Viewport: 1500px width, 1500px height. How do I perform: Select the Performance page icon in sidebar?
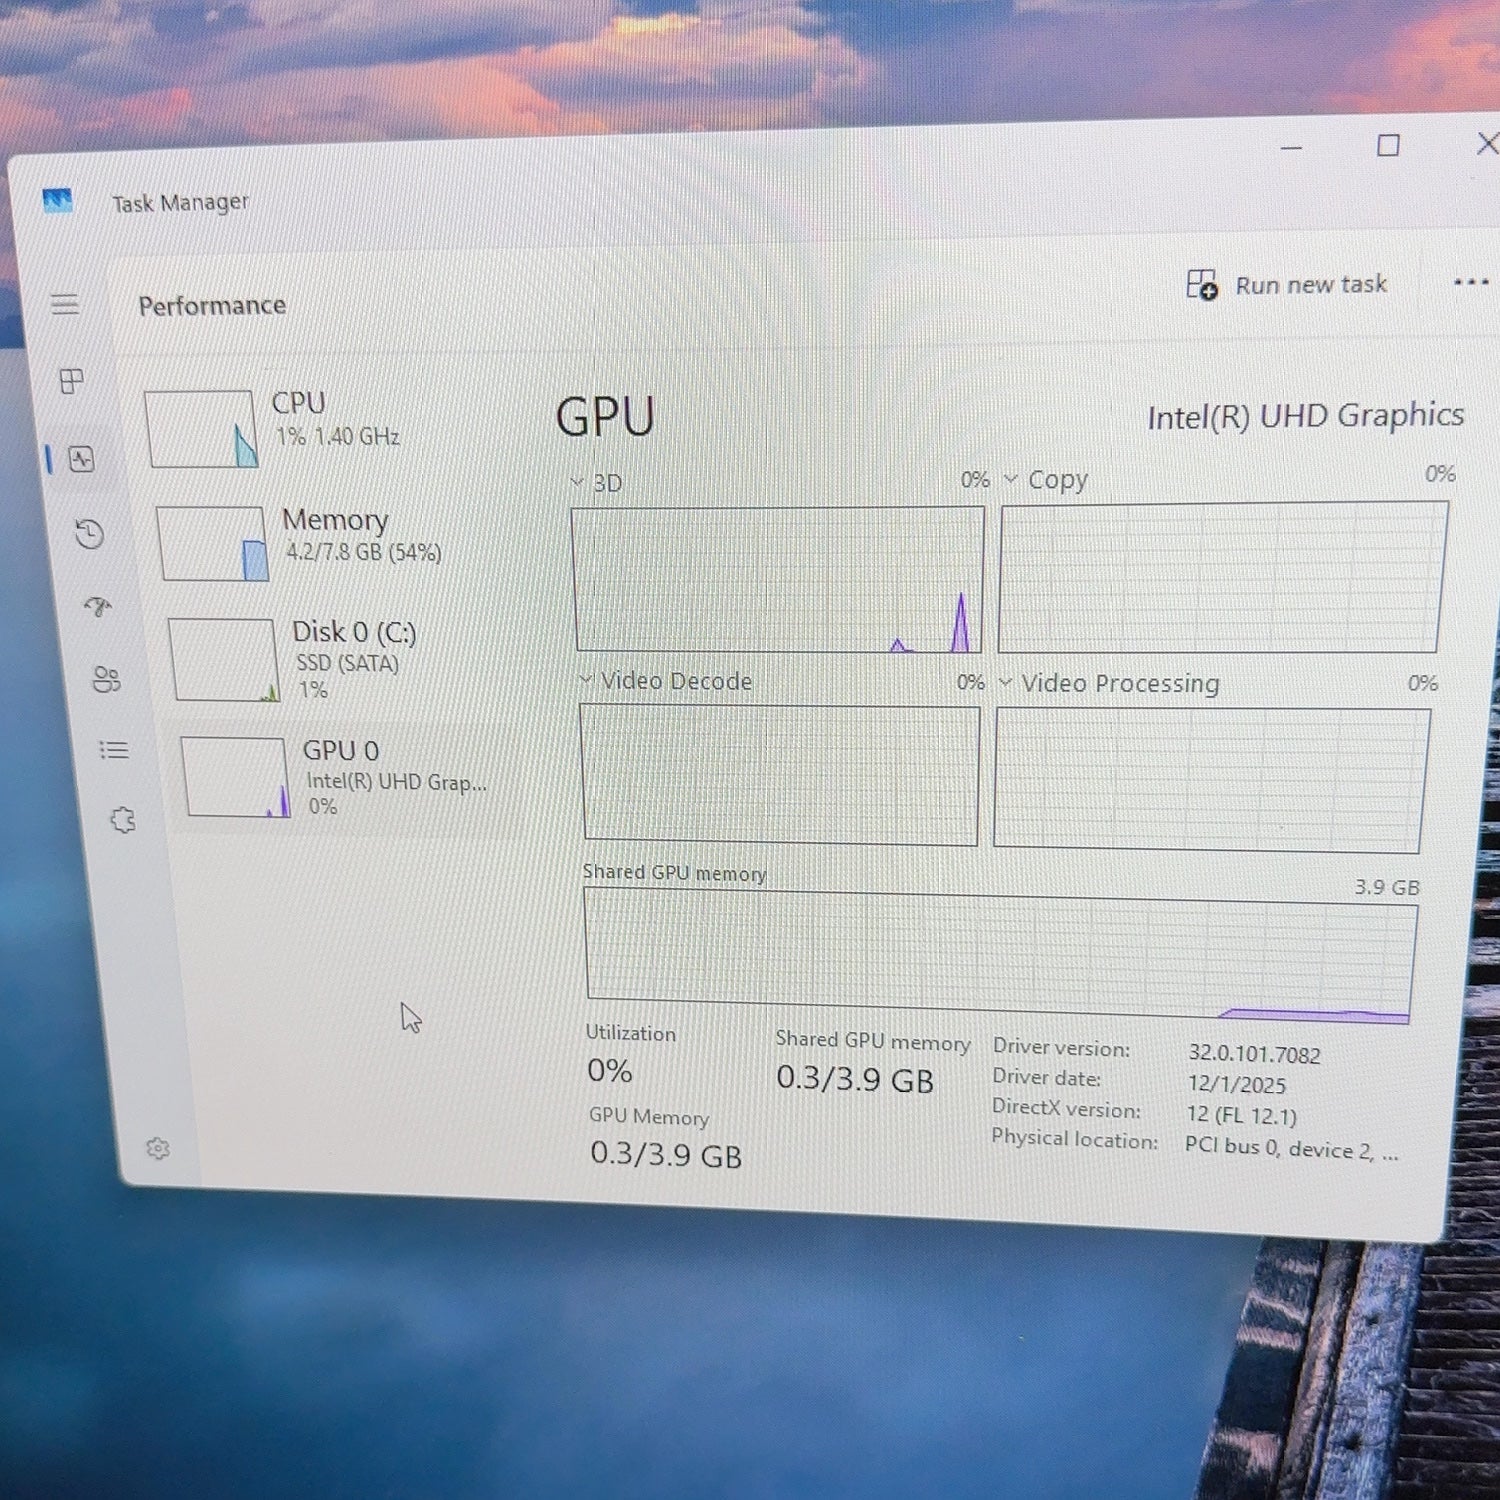81,459
